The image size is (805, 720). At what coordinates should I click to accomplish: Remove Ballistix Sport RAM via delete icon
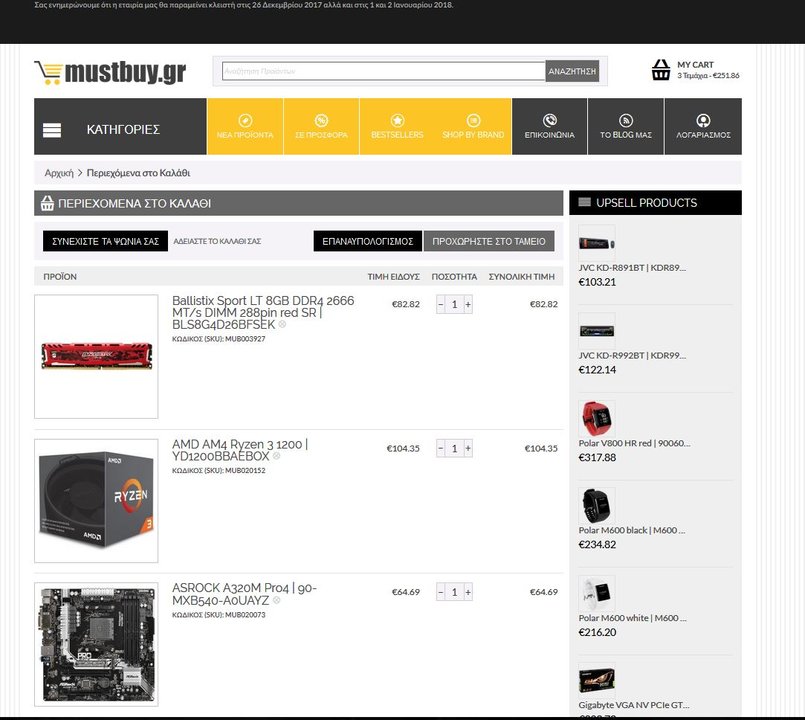(282, 325)
